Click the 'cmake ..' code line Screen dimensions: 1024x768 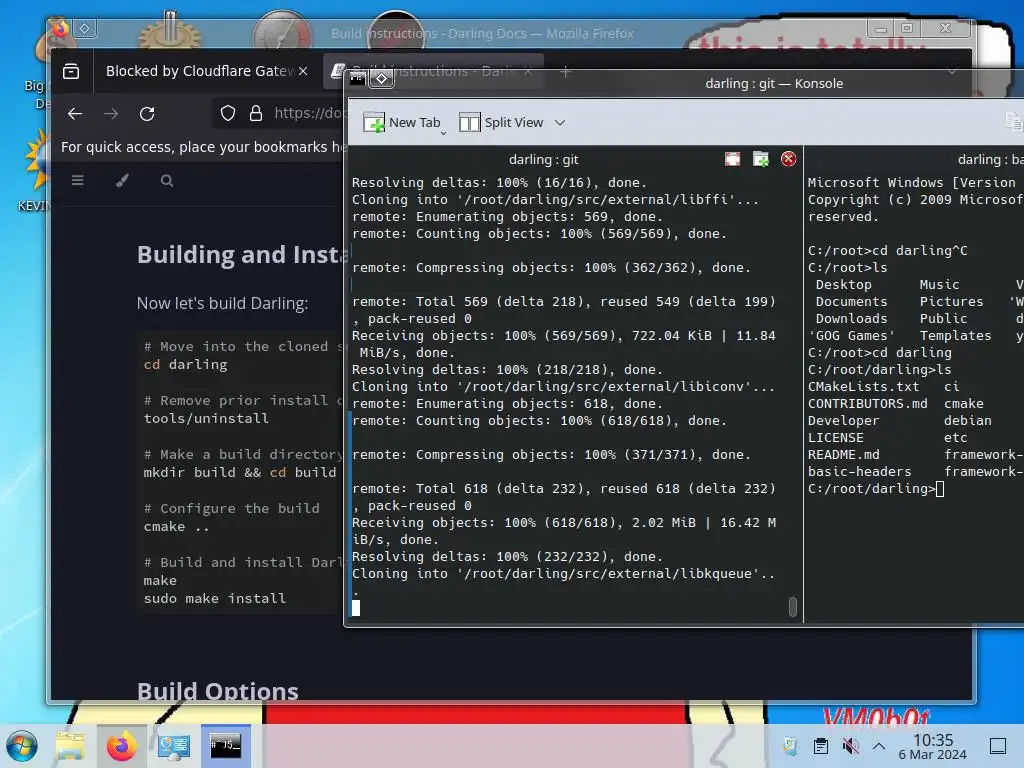point(176,526)
